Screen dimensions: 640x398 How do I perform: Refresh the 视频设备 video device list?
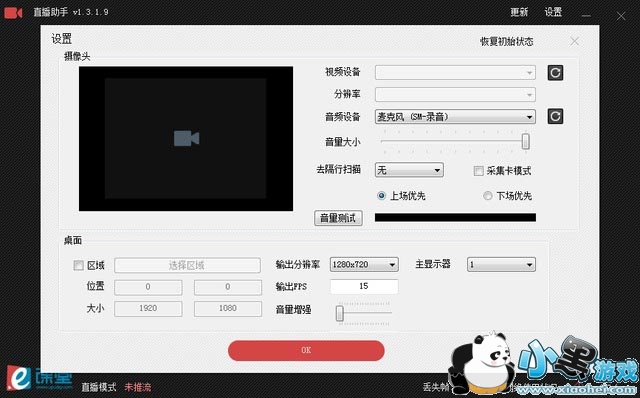[555, 73]
